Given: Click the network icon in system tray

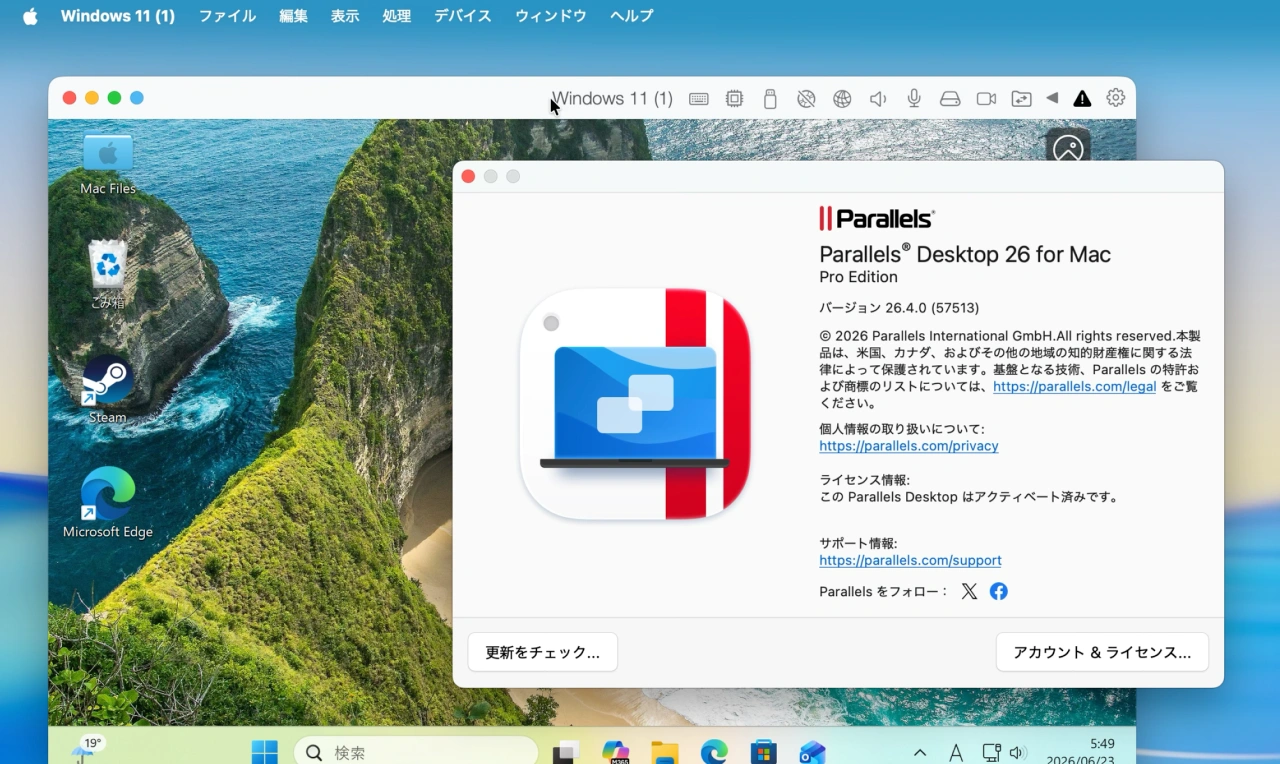Looking at the screenshot, I should coord(991,753).
